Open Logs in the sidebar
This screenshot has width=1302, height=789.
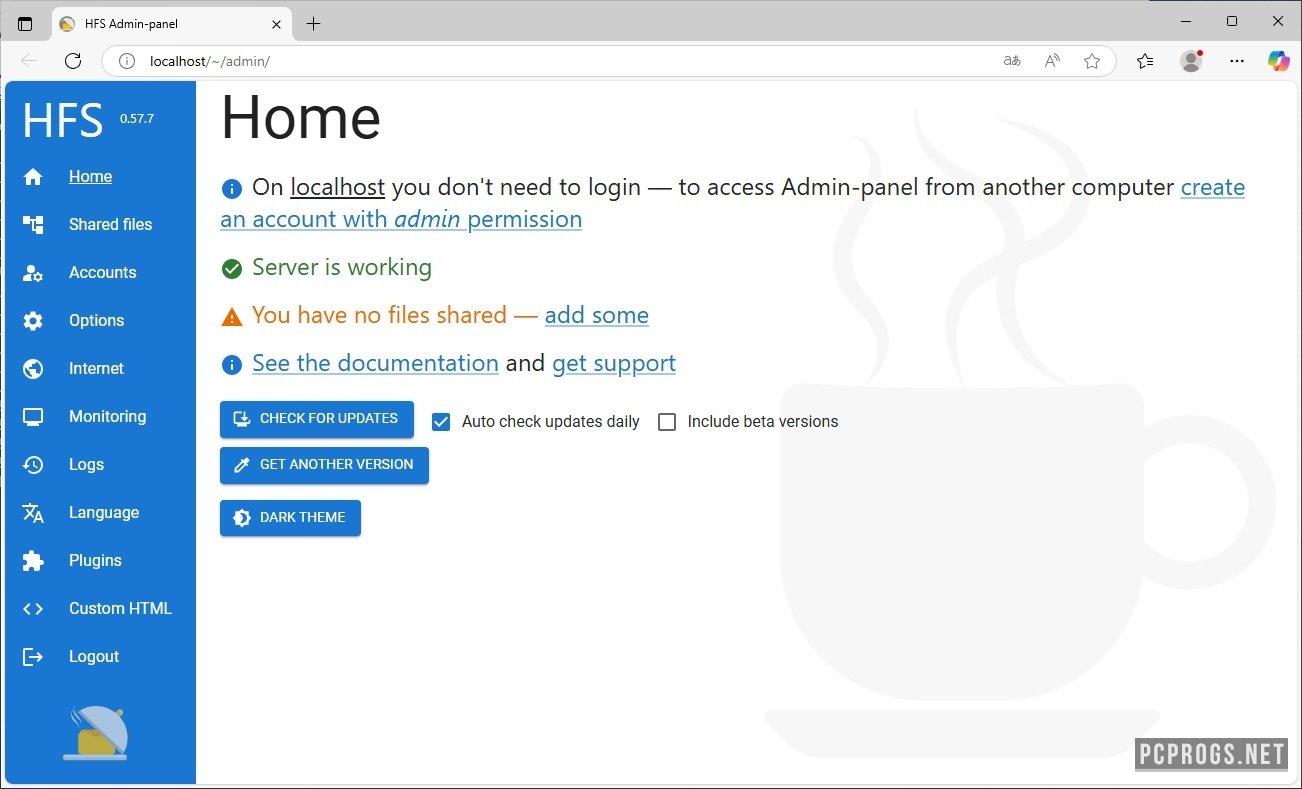tap(86, 465)
